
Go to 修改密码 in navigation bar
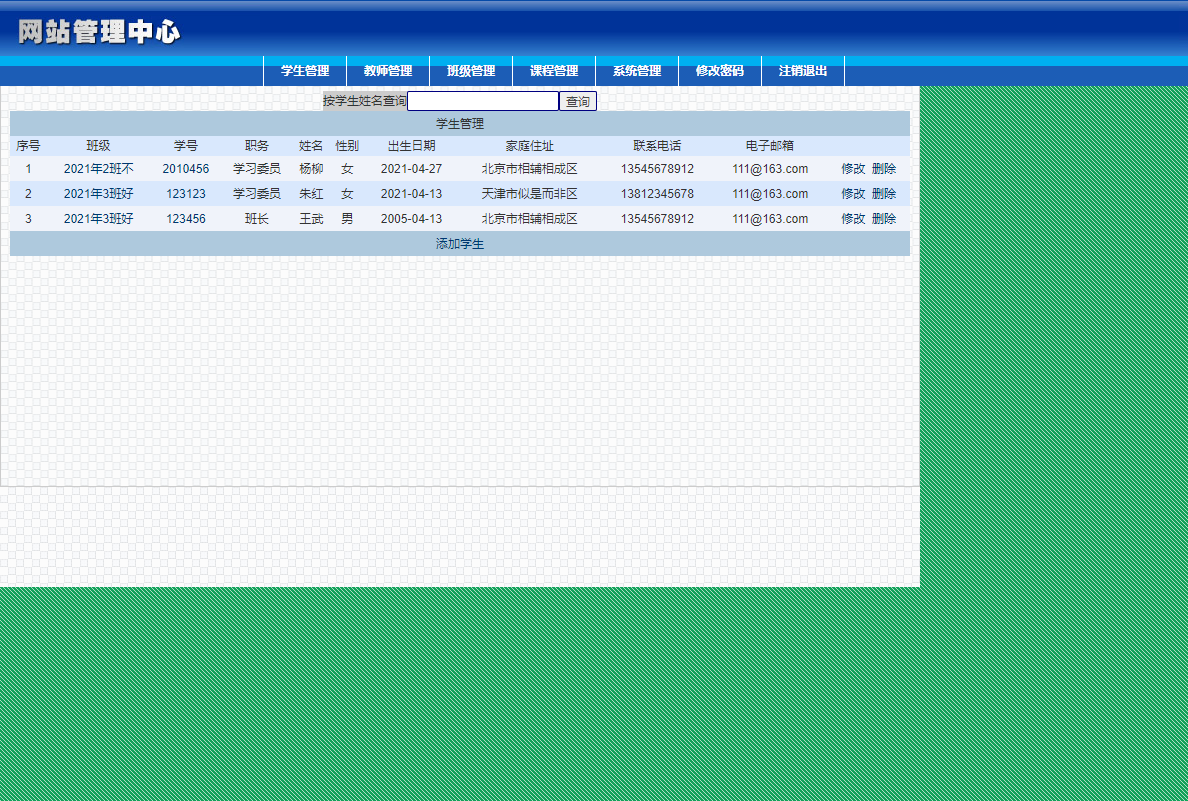(x=720, y=70)
